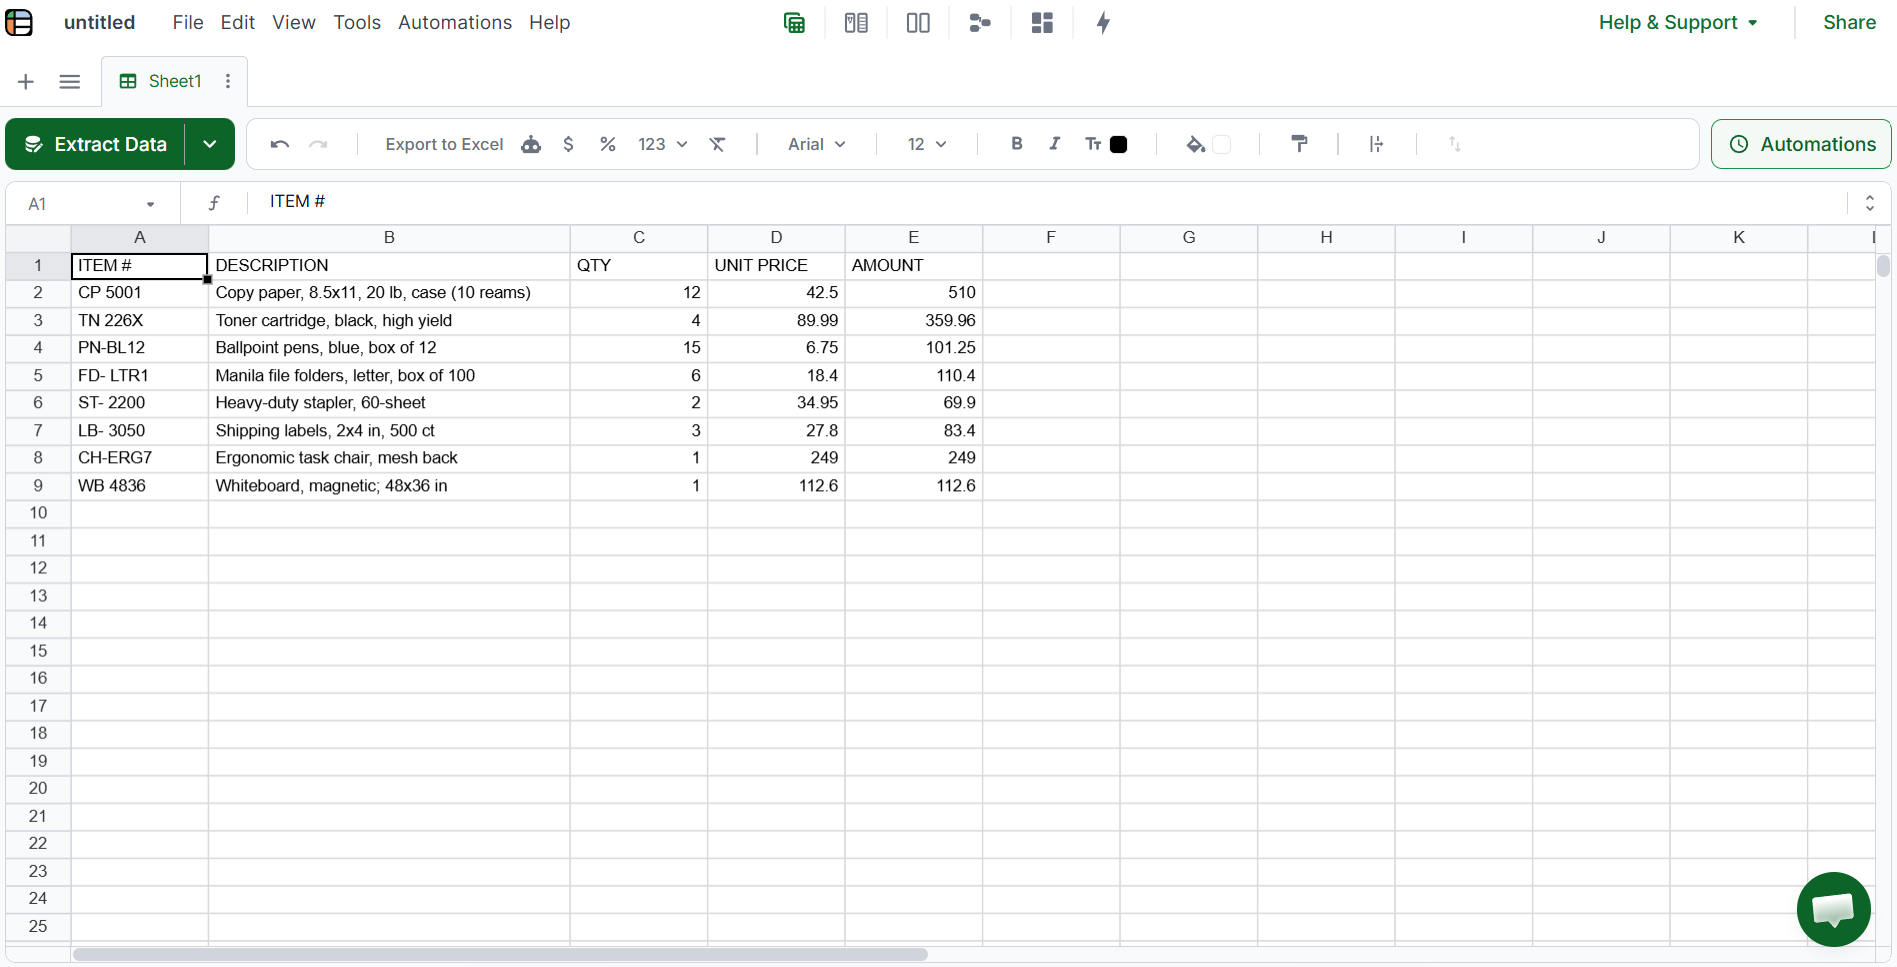The width and height of the screenshot is (1897, 967).
Task: Apply percent number format
Action: [x=607, y=144]
